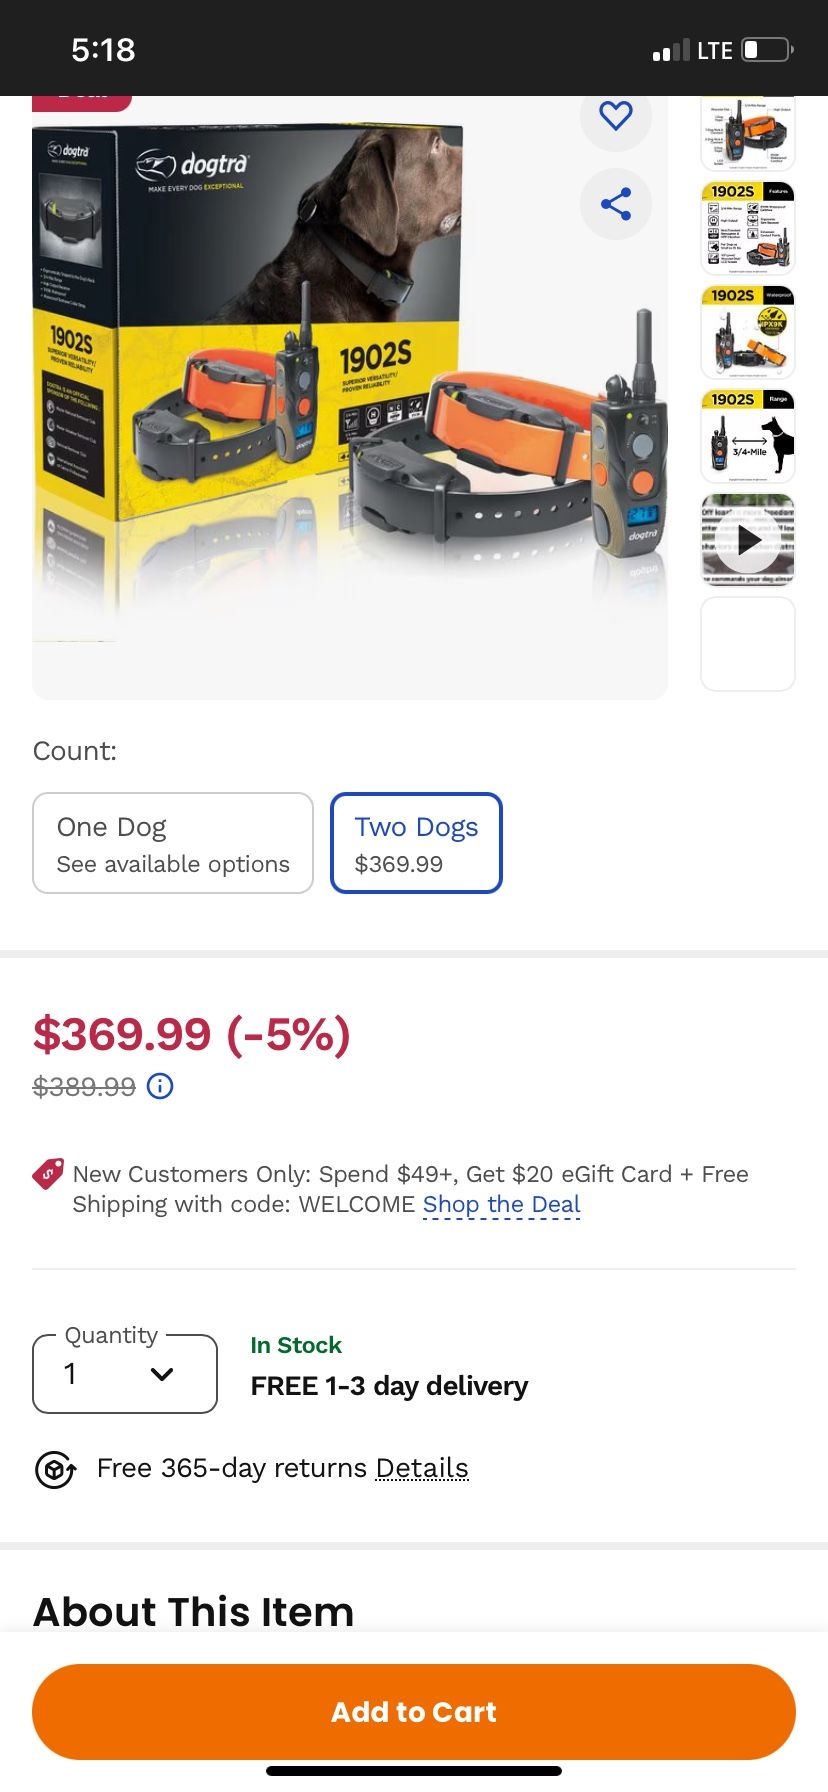View the 1902S Features thumbnail
Screen dimensions: 828x1792
coord(748,228)
